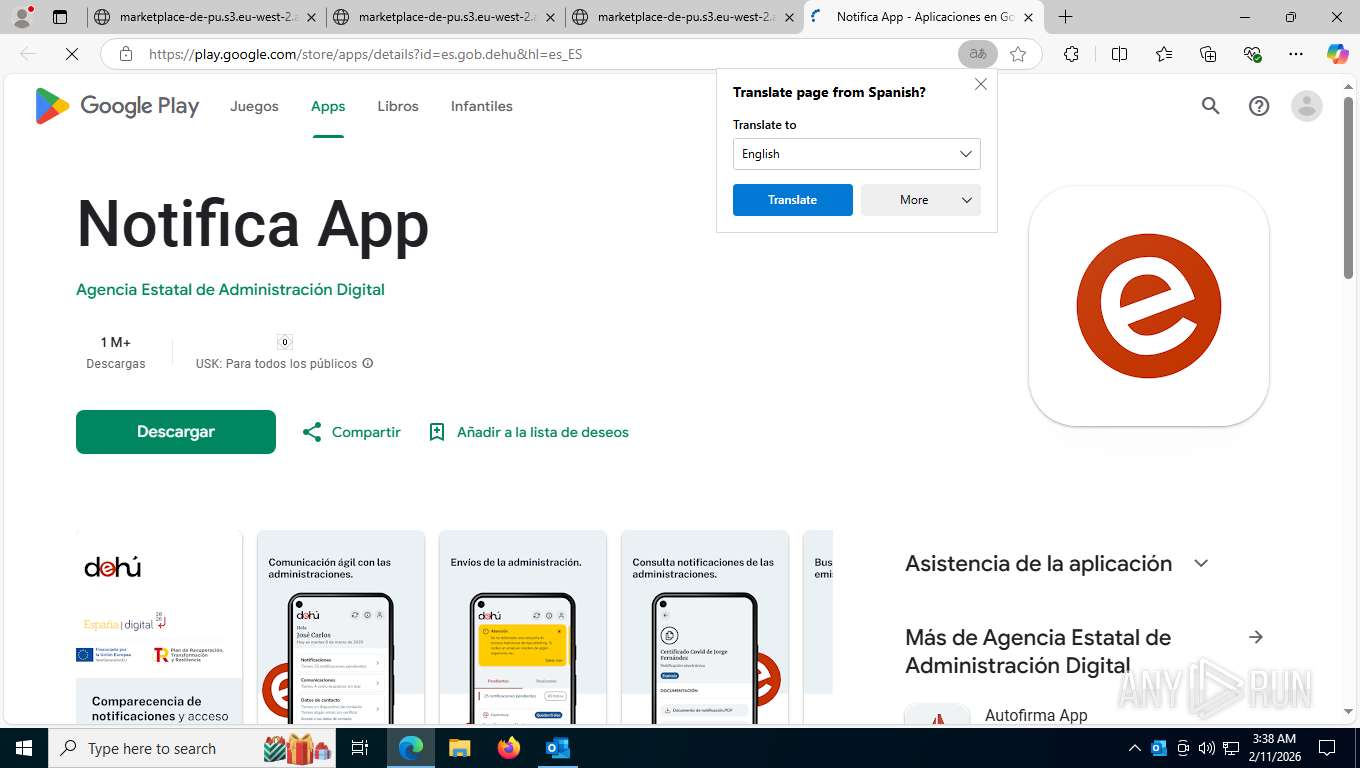The image size is (1360, 768).
Task: Open the Autofirma App entry
Action: (1036, 715)
